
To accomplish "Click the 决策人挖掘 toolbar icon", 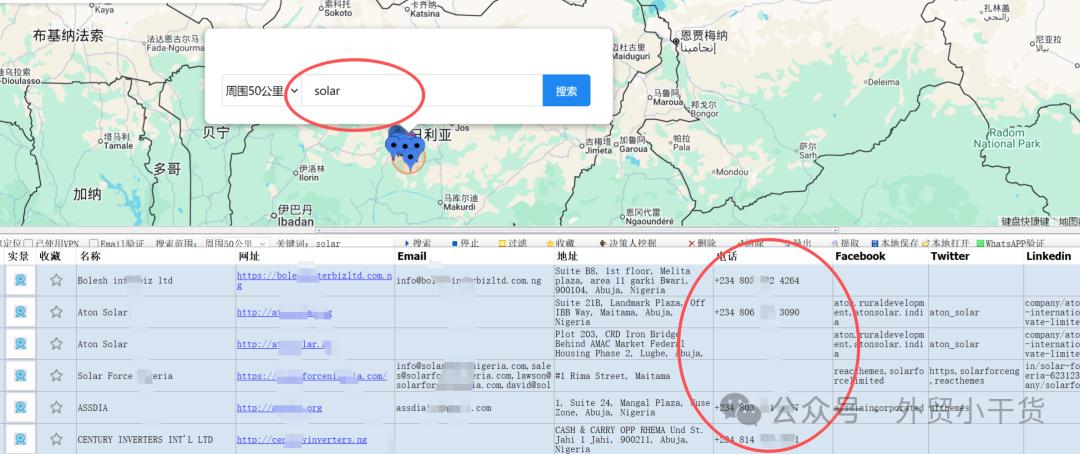I will point(601,243).
